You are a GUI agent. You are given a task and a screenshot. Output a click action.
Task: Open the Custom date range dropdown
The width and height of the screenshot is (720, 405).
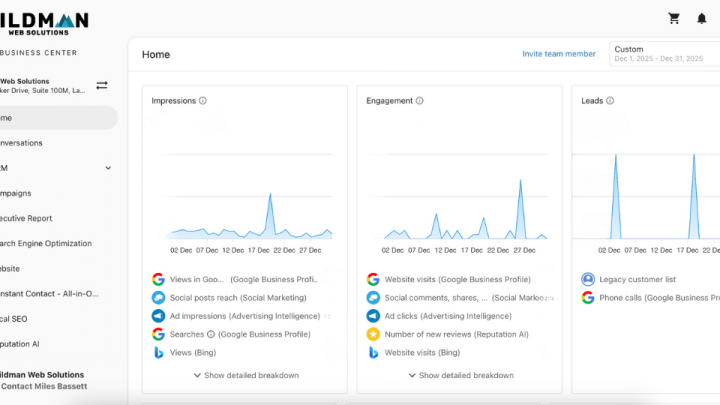coord(664,54)
